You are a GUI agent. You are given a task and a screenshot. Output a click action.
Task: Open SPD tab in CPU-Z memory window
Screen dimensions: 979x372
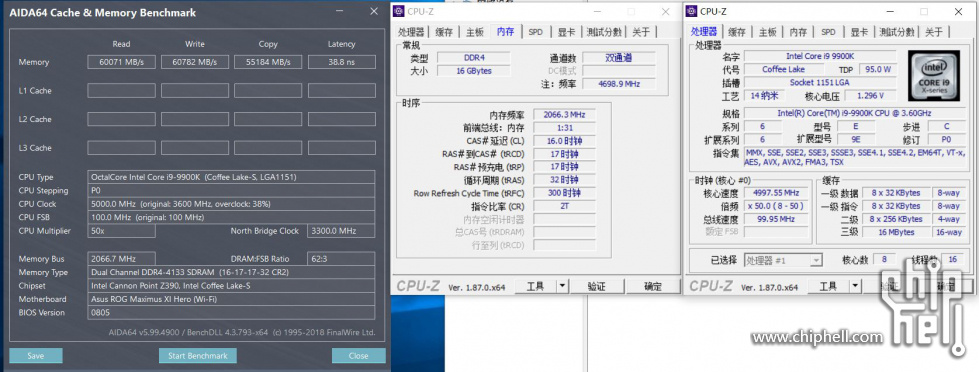coord(536,32)
